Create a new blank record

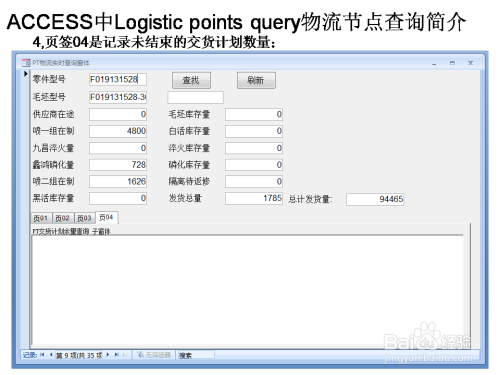[x=125, y=355]
